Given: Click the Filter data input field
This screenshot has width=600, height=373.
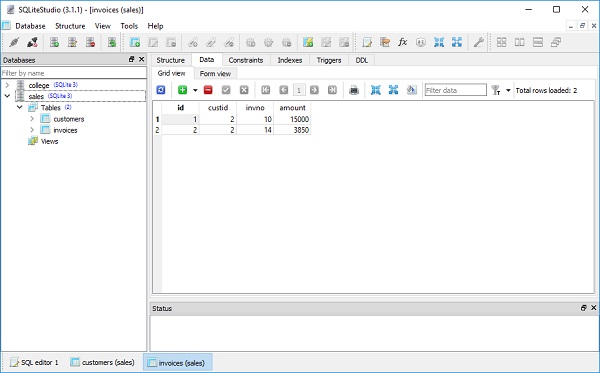Looking at the screenshot, I should (x=455, y=90).
